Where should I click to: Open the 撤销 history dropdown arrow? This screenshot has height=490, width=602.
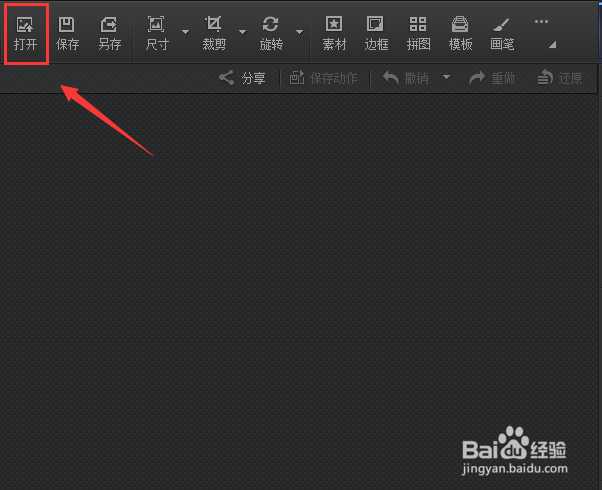[446, 77]
